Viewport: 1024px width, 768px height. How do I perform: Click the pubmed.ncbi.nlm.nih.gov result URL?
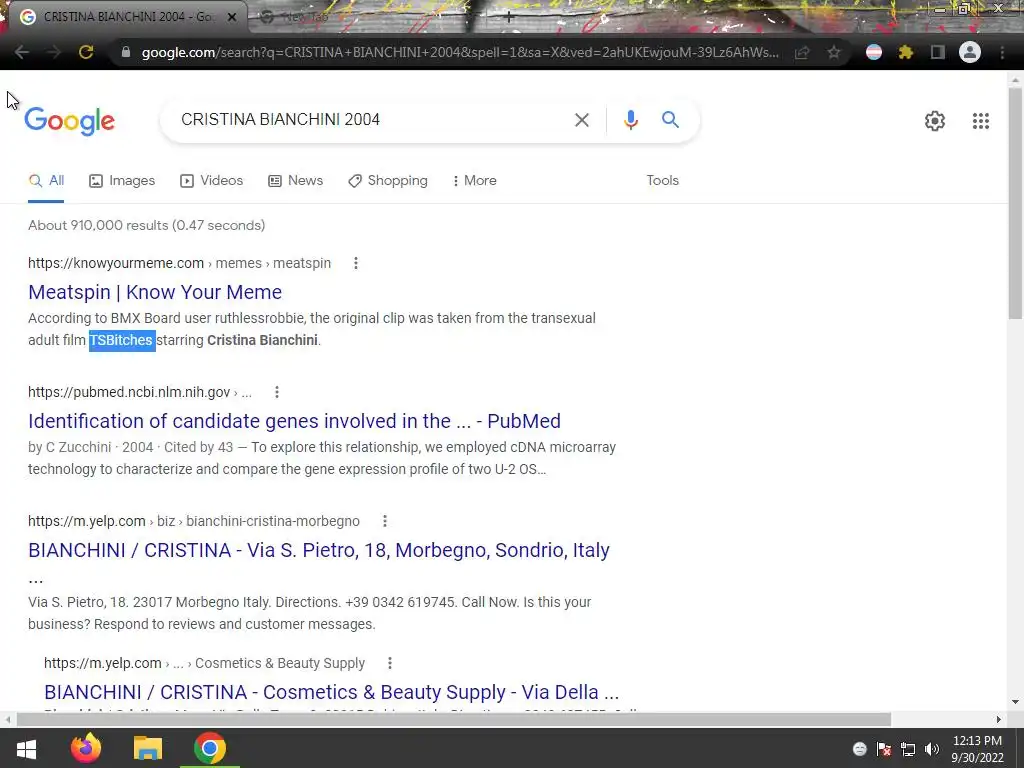click(x=140, y=392)
